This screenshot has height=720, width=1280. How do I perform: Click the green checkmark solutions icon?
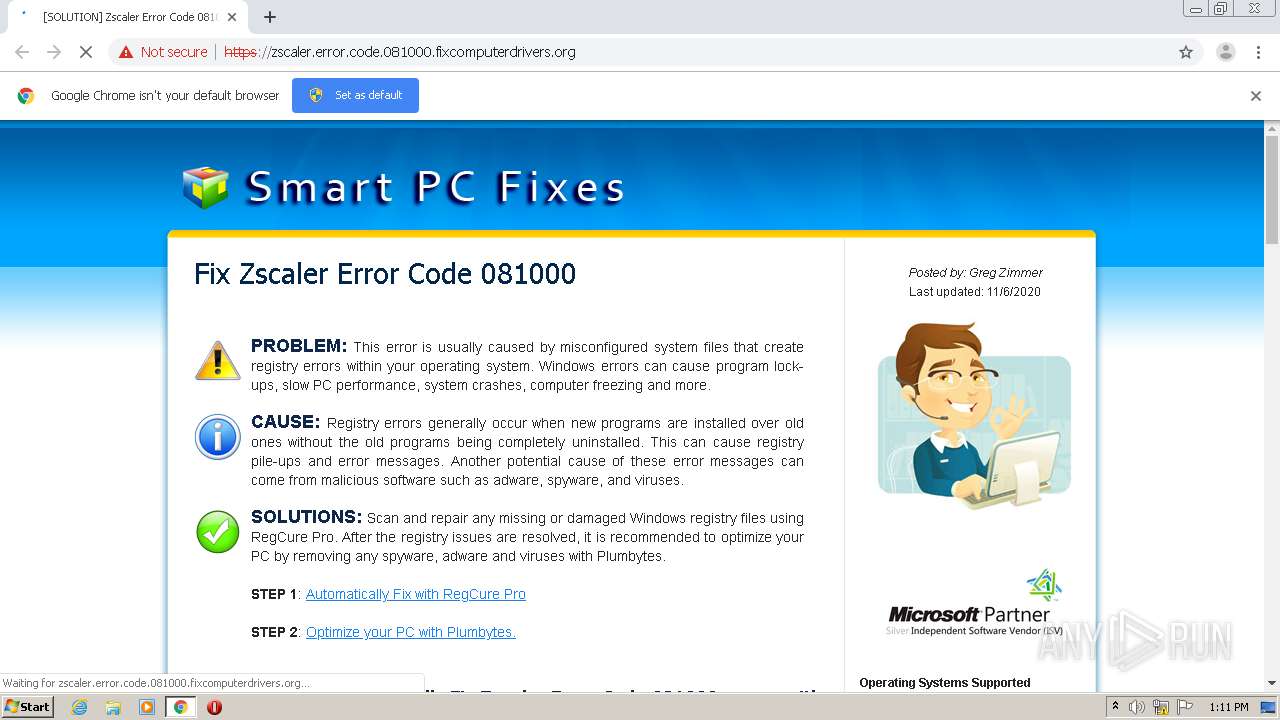coord(218,532)
